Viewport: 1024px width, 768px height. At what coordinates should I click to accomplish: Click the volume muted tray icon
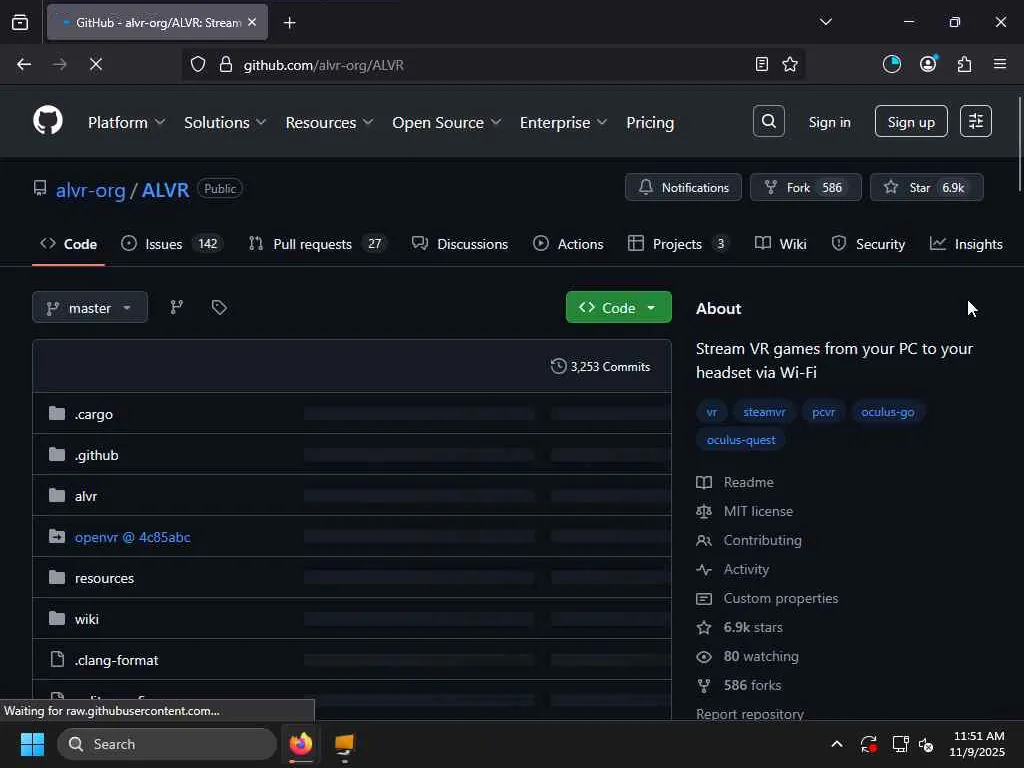coord(926,744)
